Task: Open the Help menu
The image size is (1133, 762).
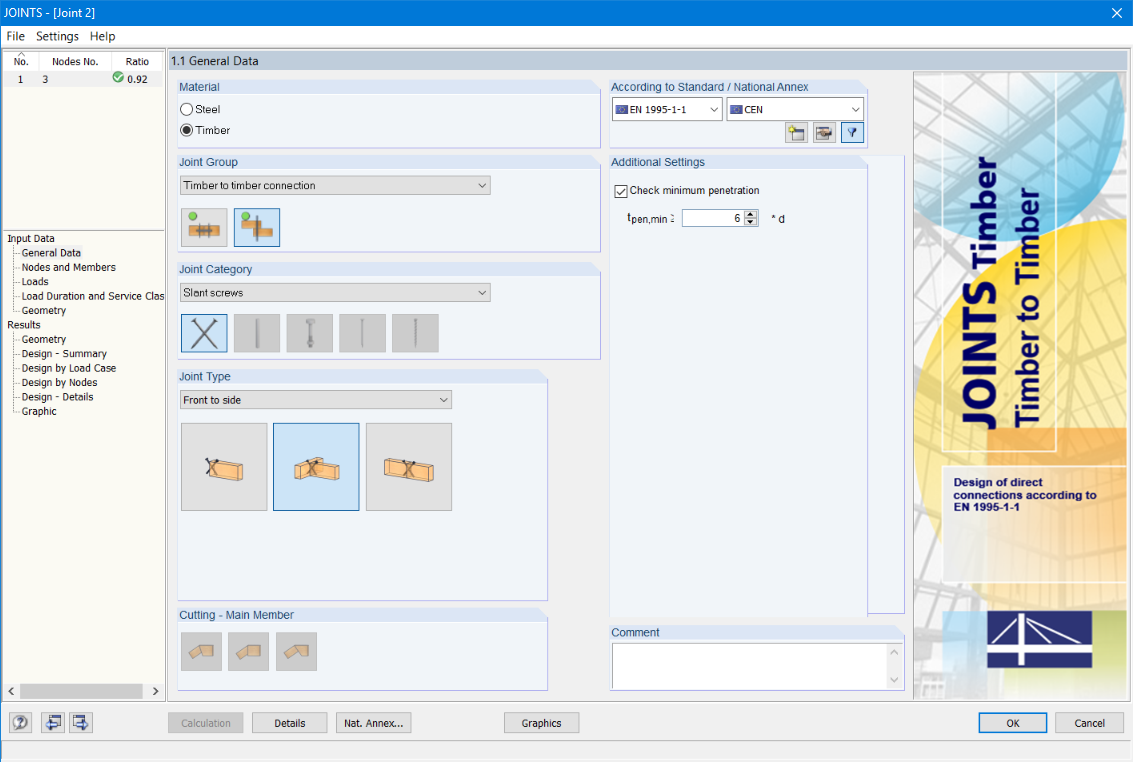Action: (102, 36)
